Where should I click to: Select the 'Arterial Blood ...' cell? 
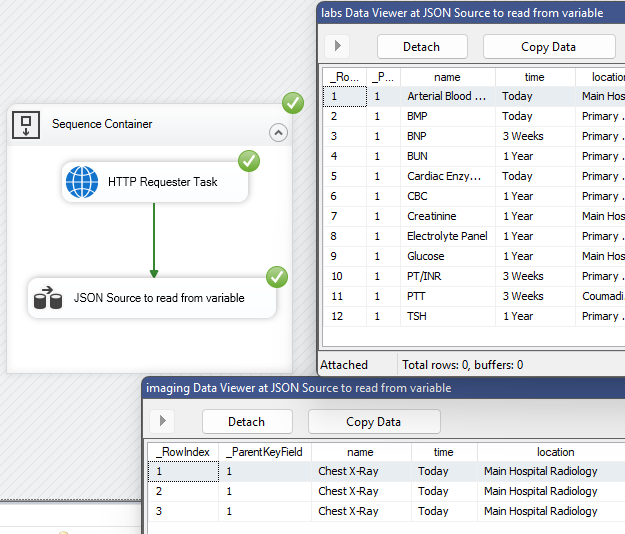click(448, 96)
